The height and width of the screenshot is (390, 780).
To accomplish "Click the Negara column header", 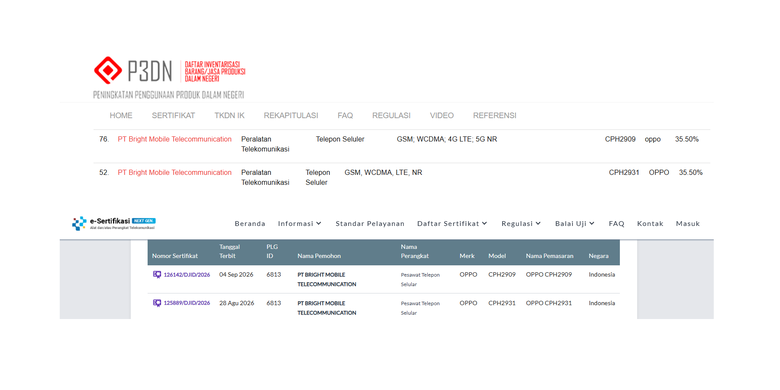I will (x=598, y=256).
